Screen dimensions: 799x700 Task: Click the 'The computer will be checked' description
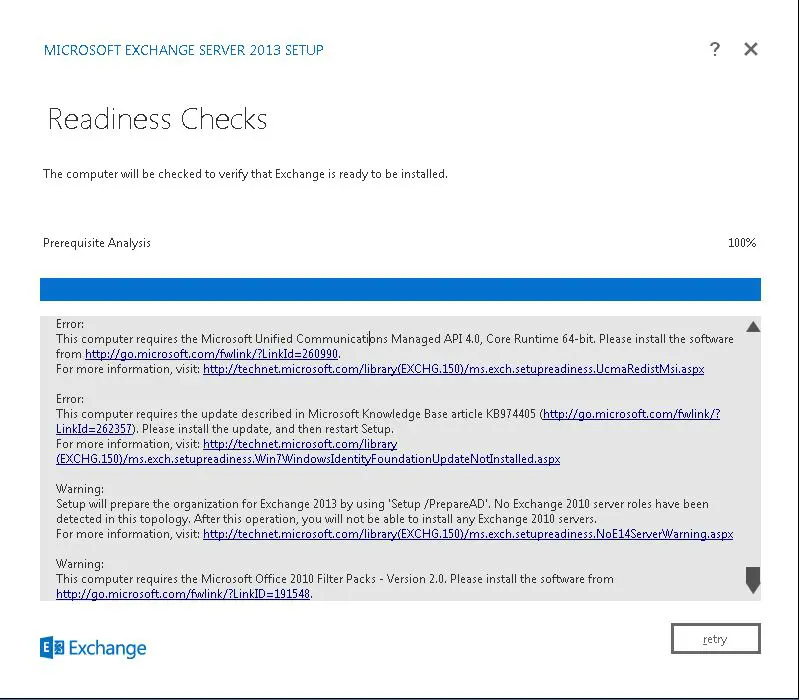pos(245,174)
